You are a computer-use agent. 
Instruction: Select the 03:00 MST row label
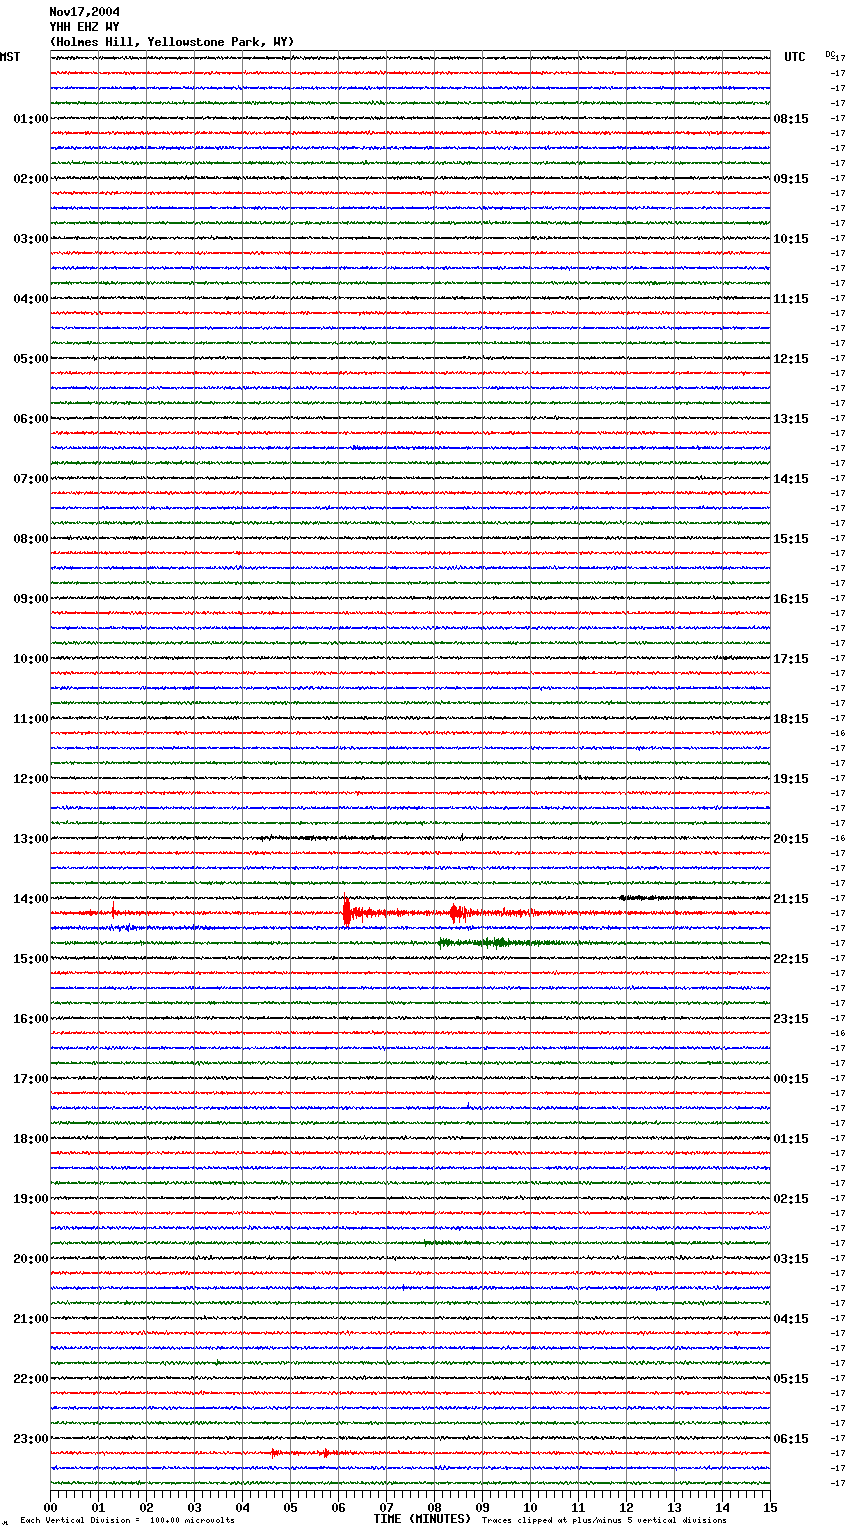[x=30, y=239]
